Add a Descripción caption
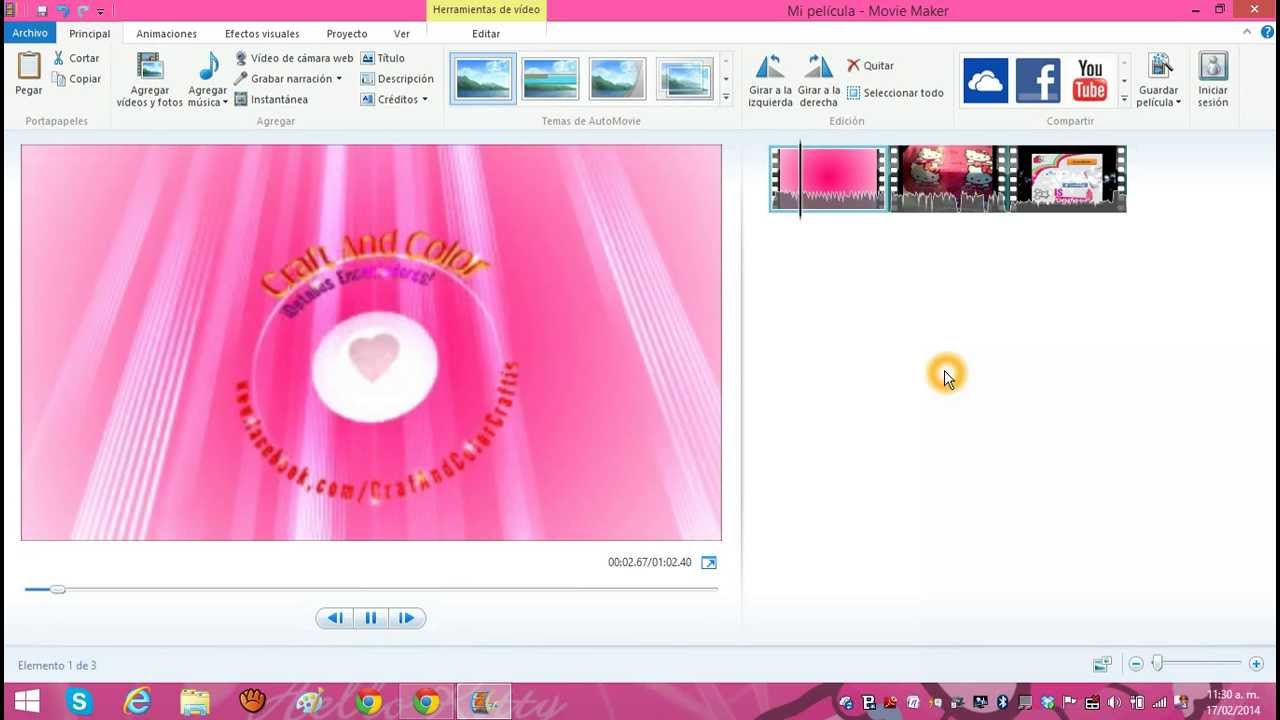 coord(397,79)
